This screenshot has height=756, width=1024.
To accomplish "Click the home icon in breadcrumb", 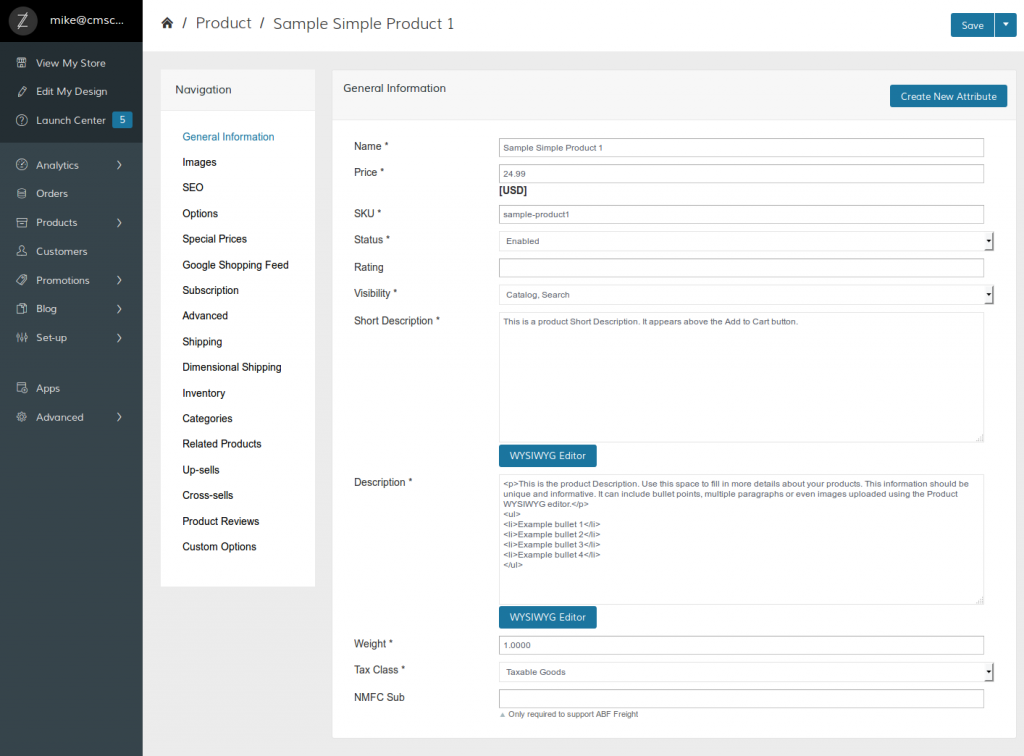I will tap(167, 23).
